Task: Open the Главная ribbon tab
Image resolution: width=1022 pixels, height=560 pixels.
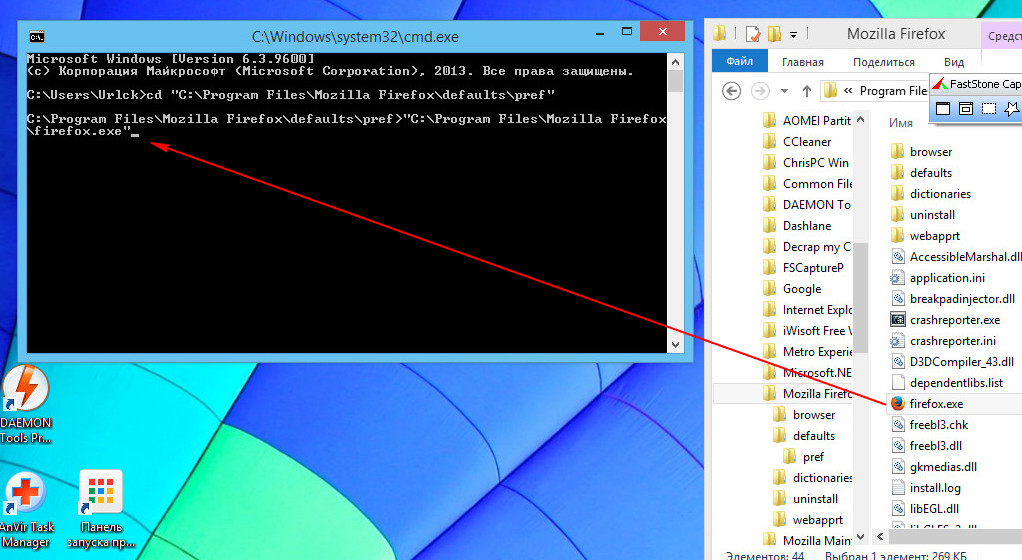Action: (x=802, y=62)
